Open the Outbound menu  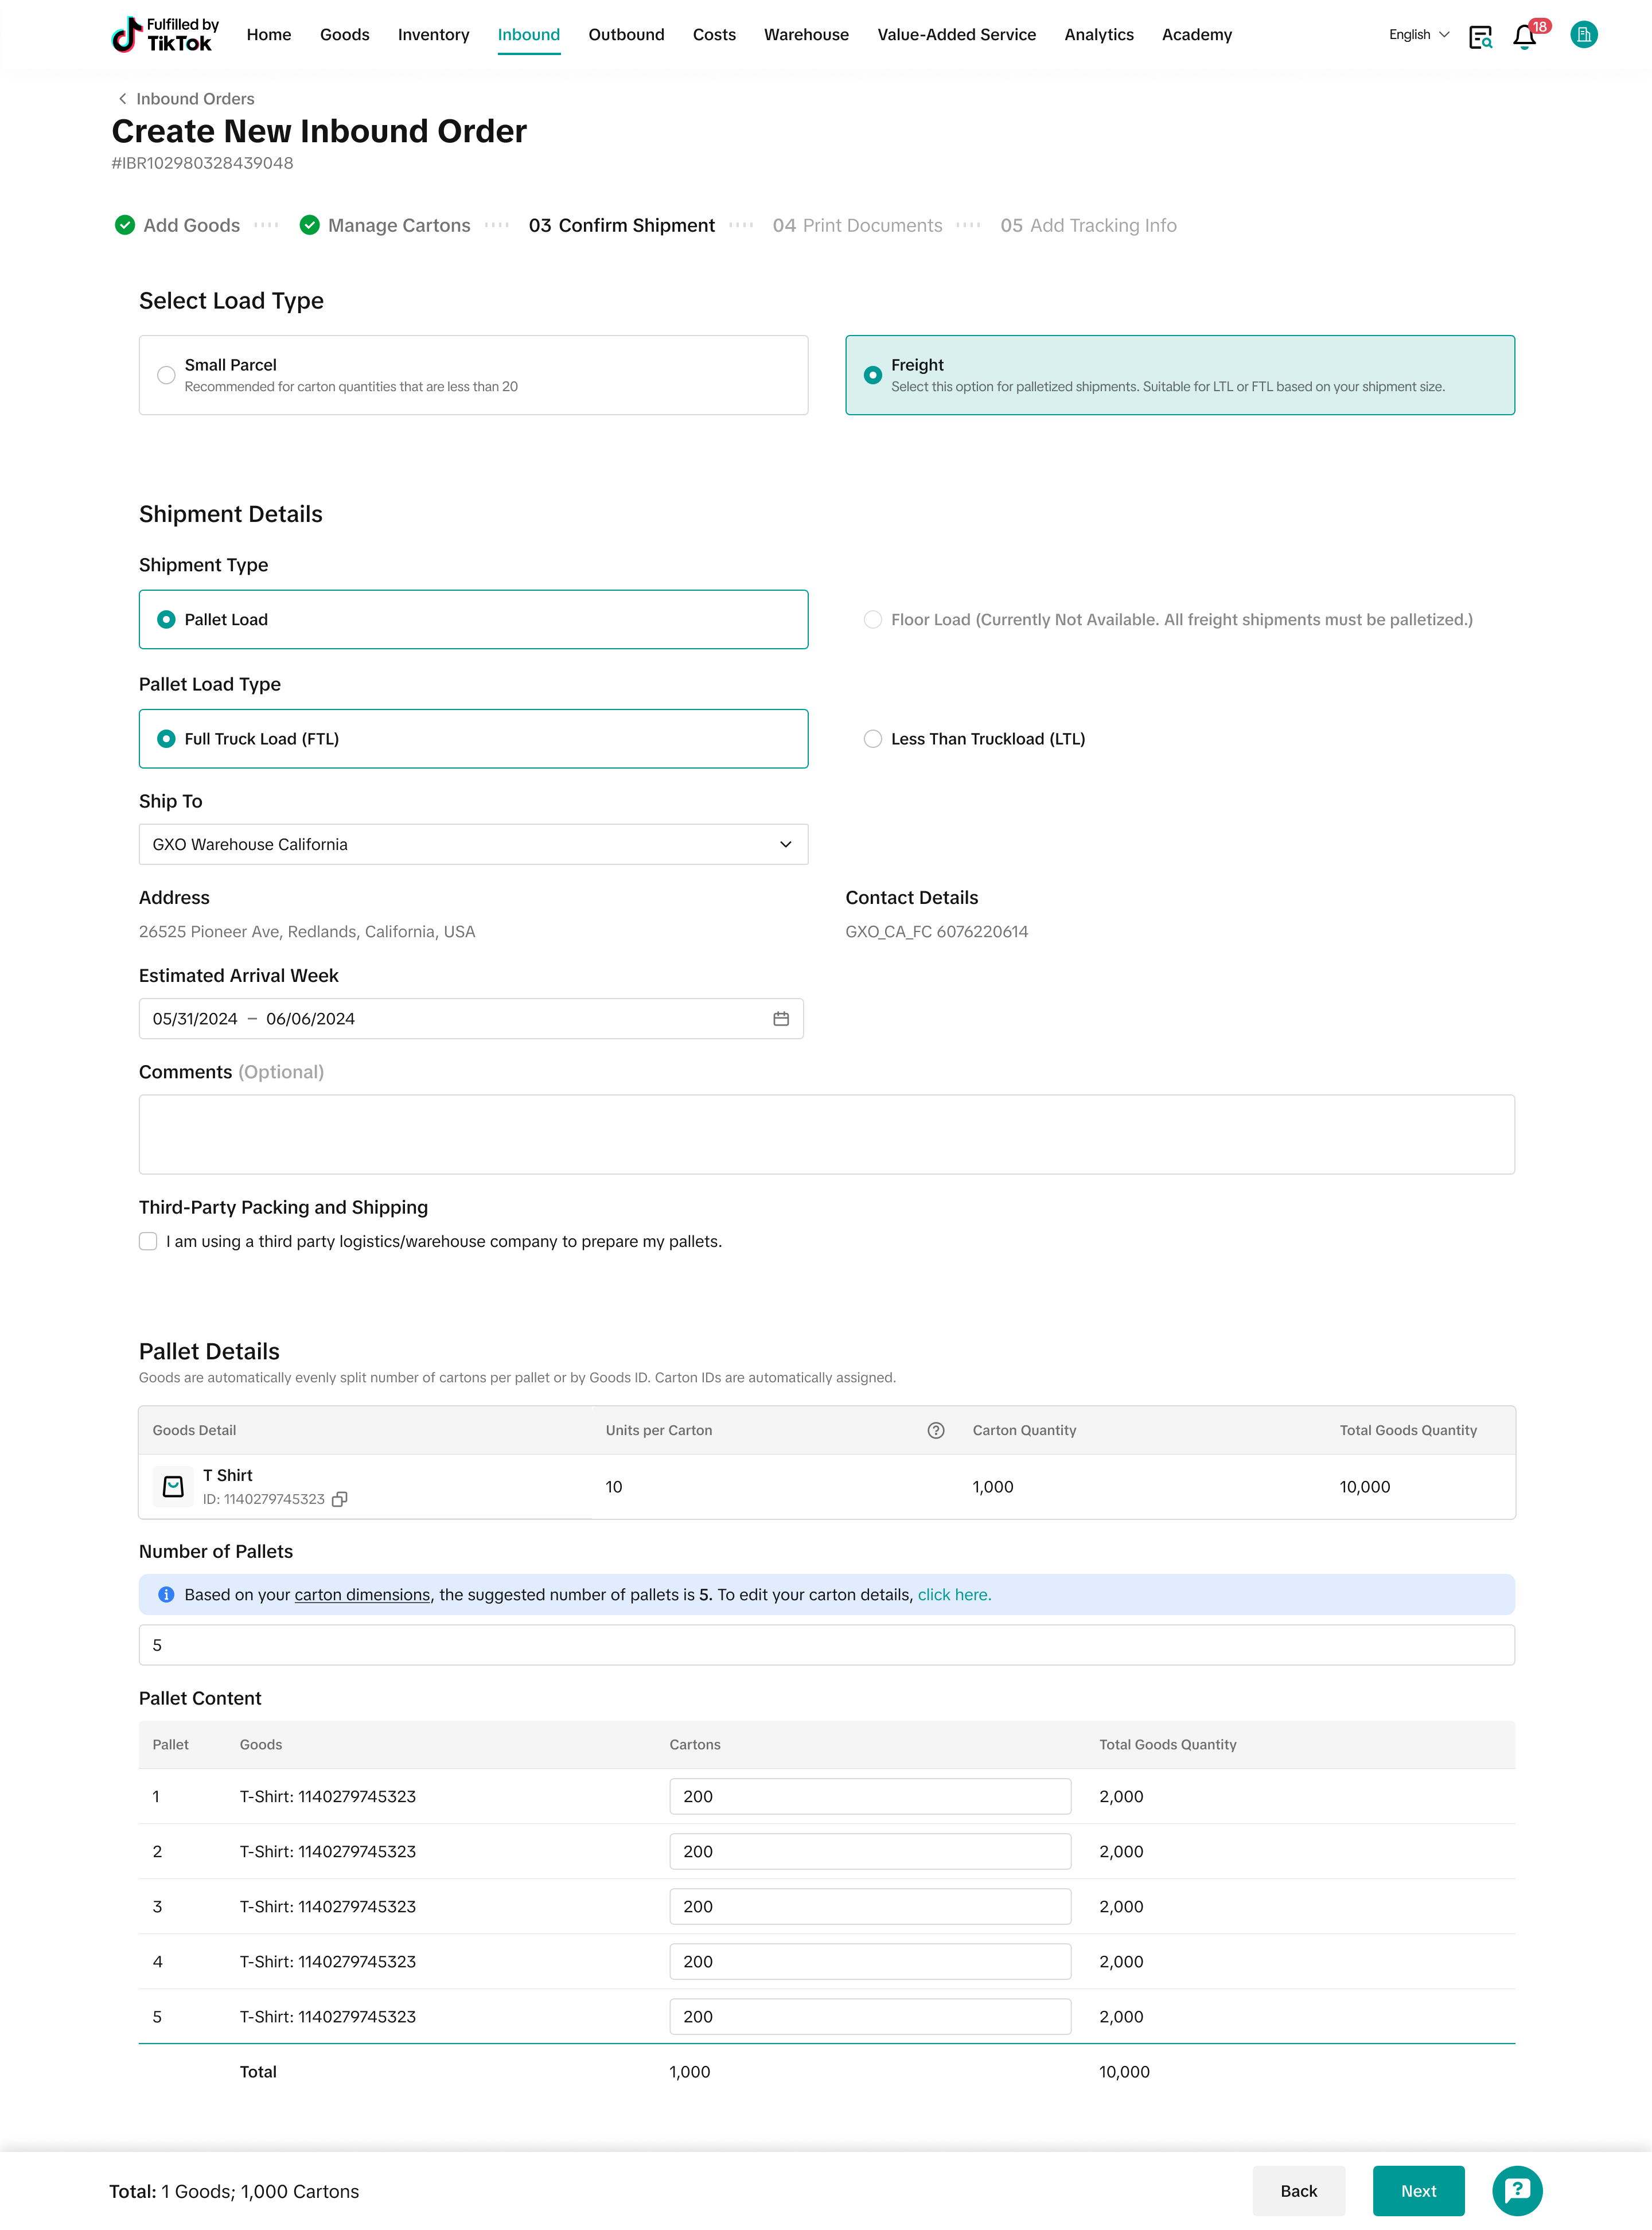[x=626, y=35]
